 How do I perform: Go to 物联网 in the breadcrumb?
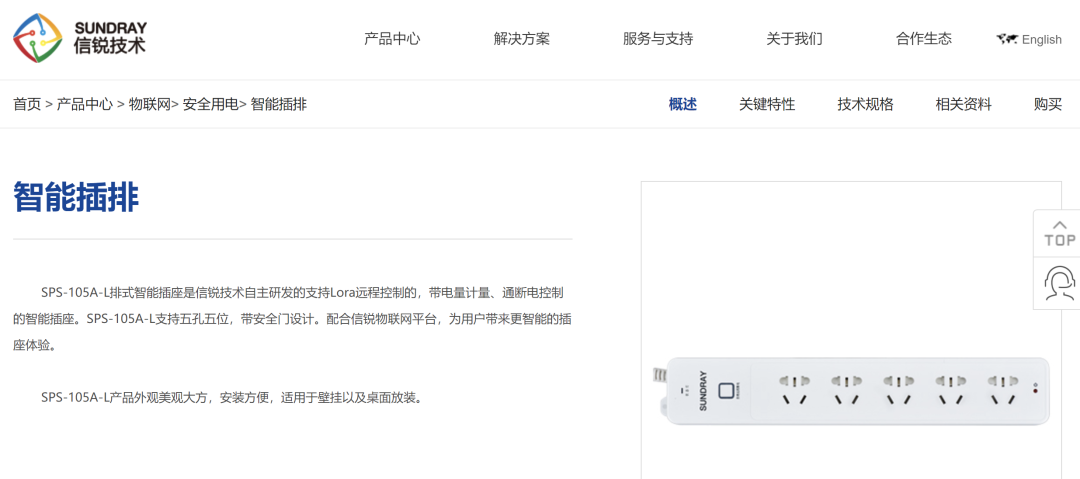[149, 105]
